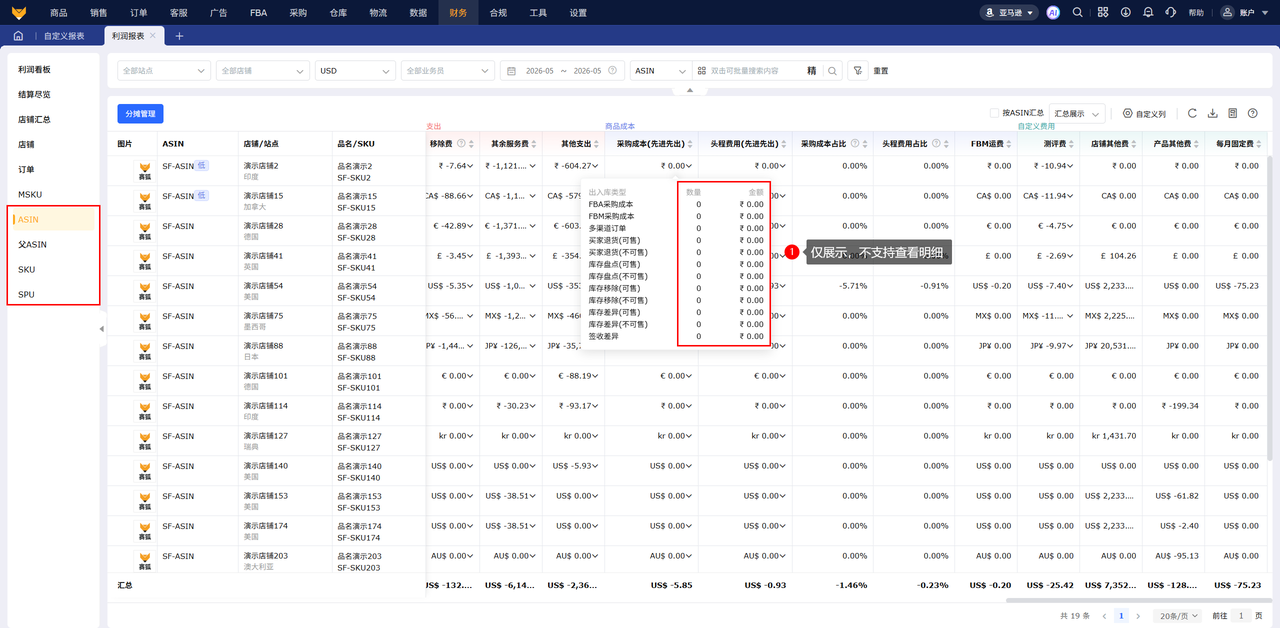Open the AI assistant icon
Screen dimensions: 1280x628
point(1053,13)
